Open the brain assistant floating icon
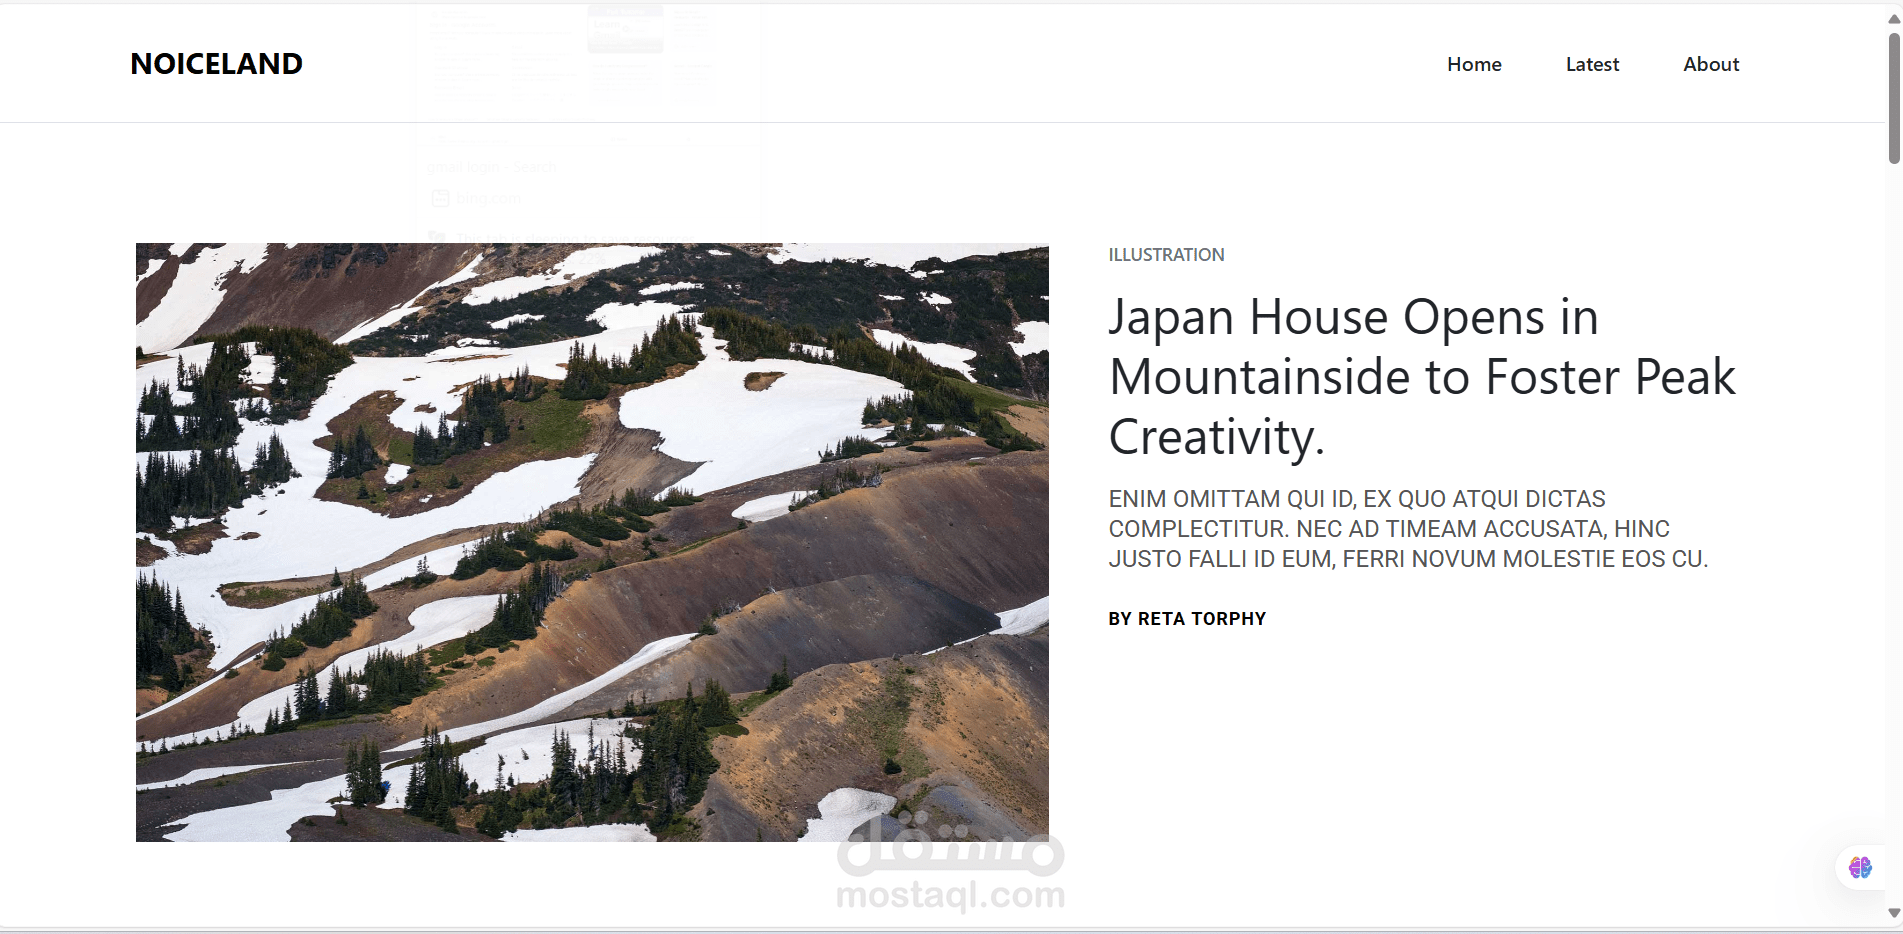The width and height of the screenshot is (1903, 934). pos(1860,867)
